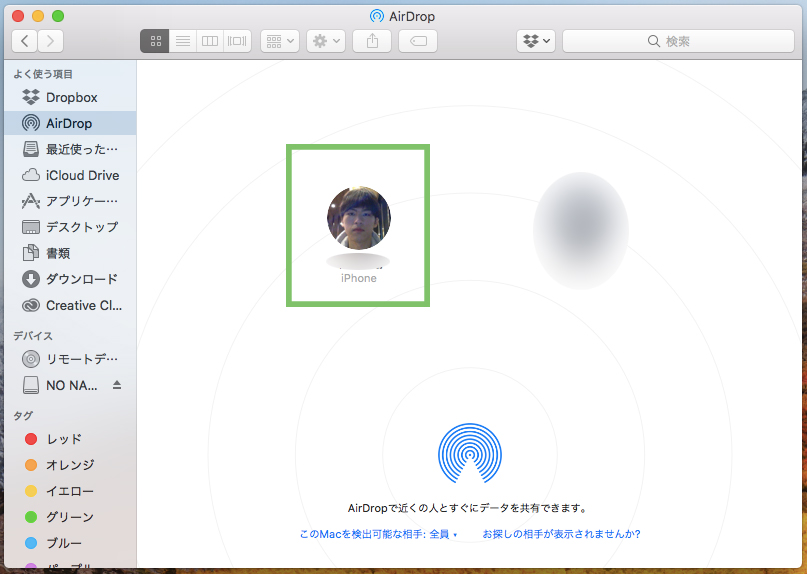Switch to Cover Flow view
Image resolution: width=807 pixels, height=574 pixels.
coord(237,41)
